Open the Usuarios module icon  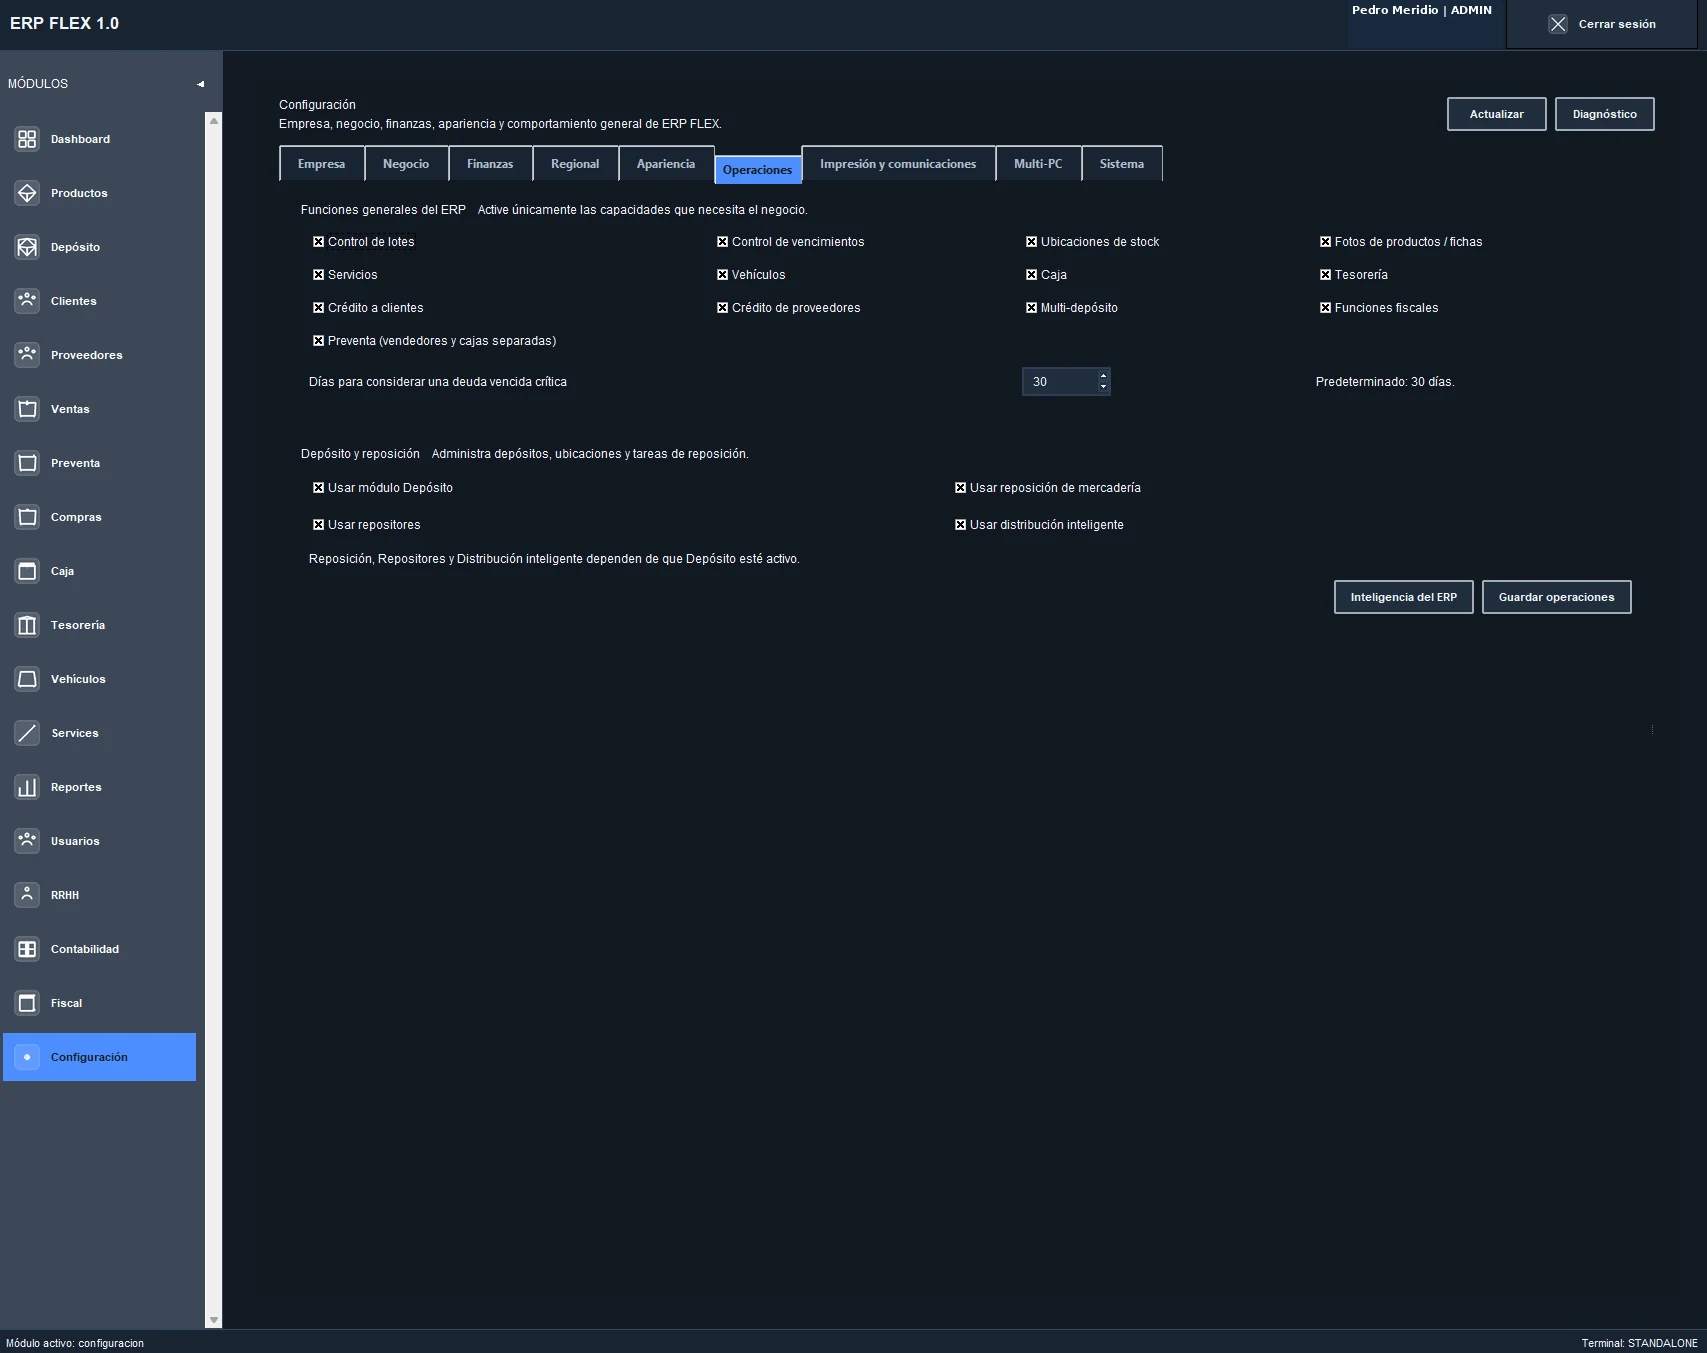pos(27,841)
